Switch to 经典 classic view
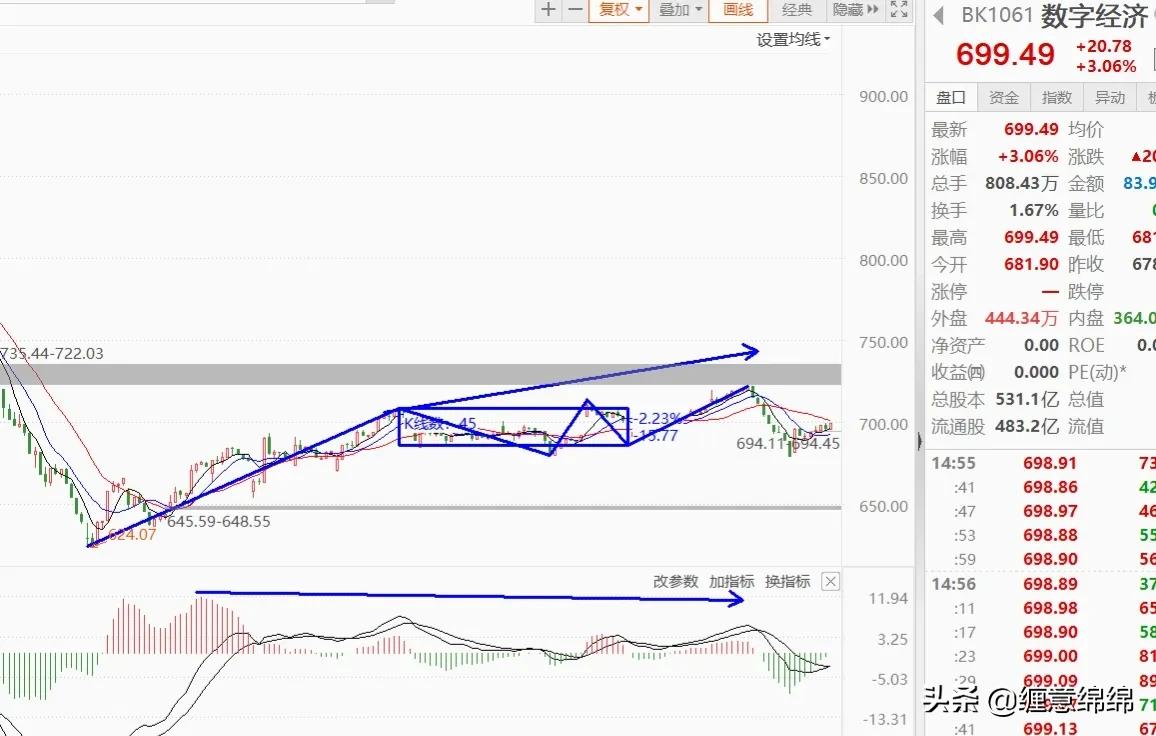The image size is (1156, 736). point(796,10)
